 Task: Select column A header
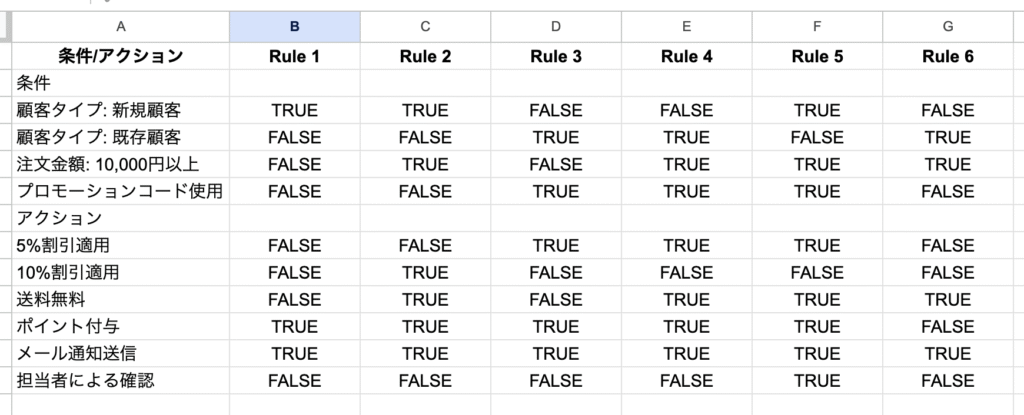tap(120, 27)
